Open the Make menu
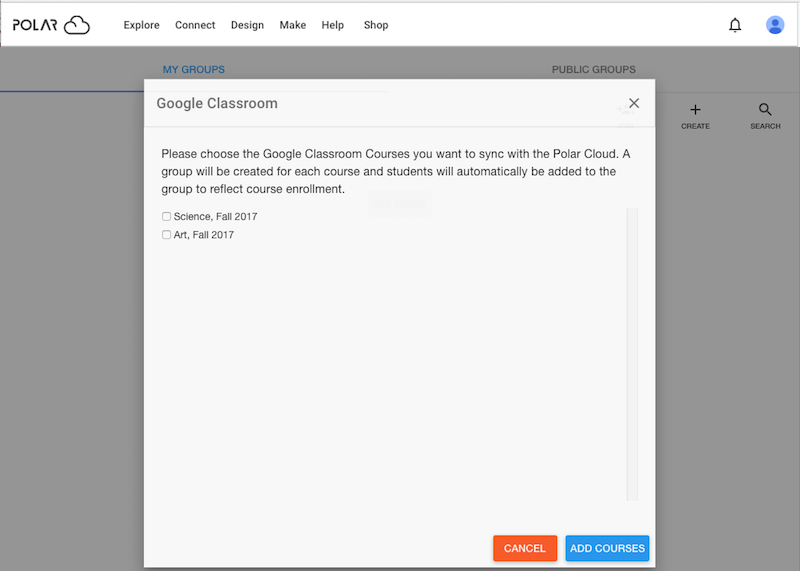 292,25
